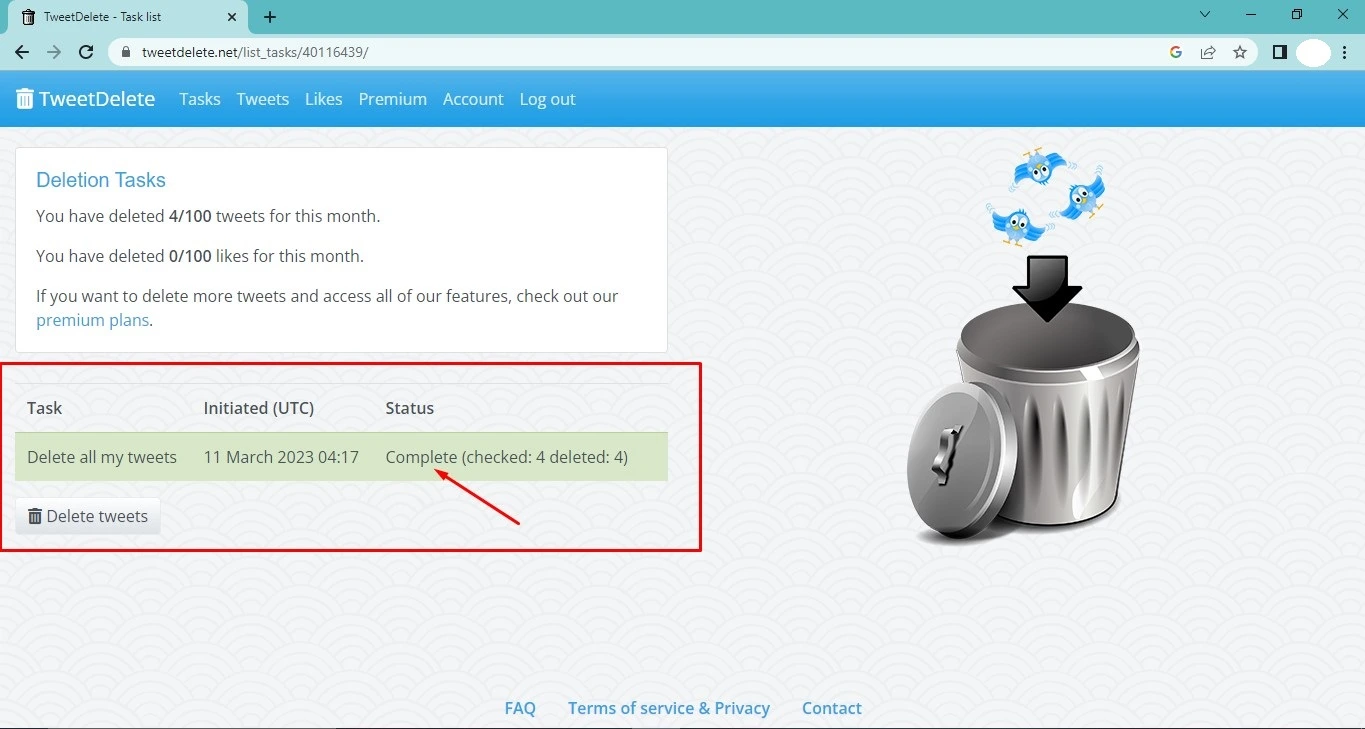Viewport: 1365px width, 729px height.
Task: Click the profile avatar circle
Action: [1313, 52]
